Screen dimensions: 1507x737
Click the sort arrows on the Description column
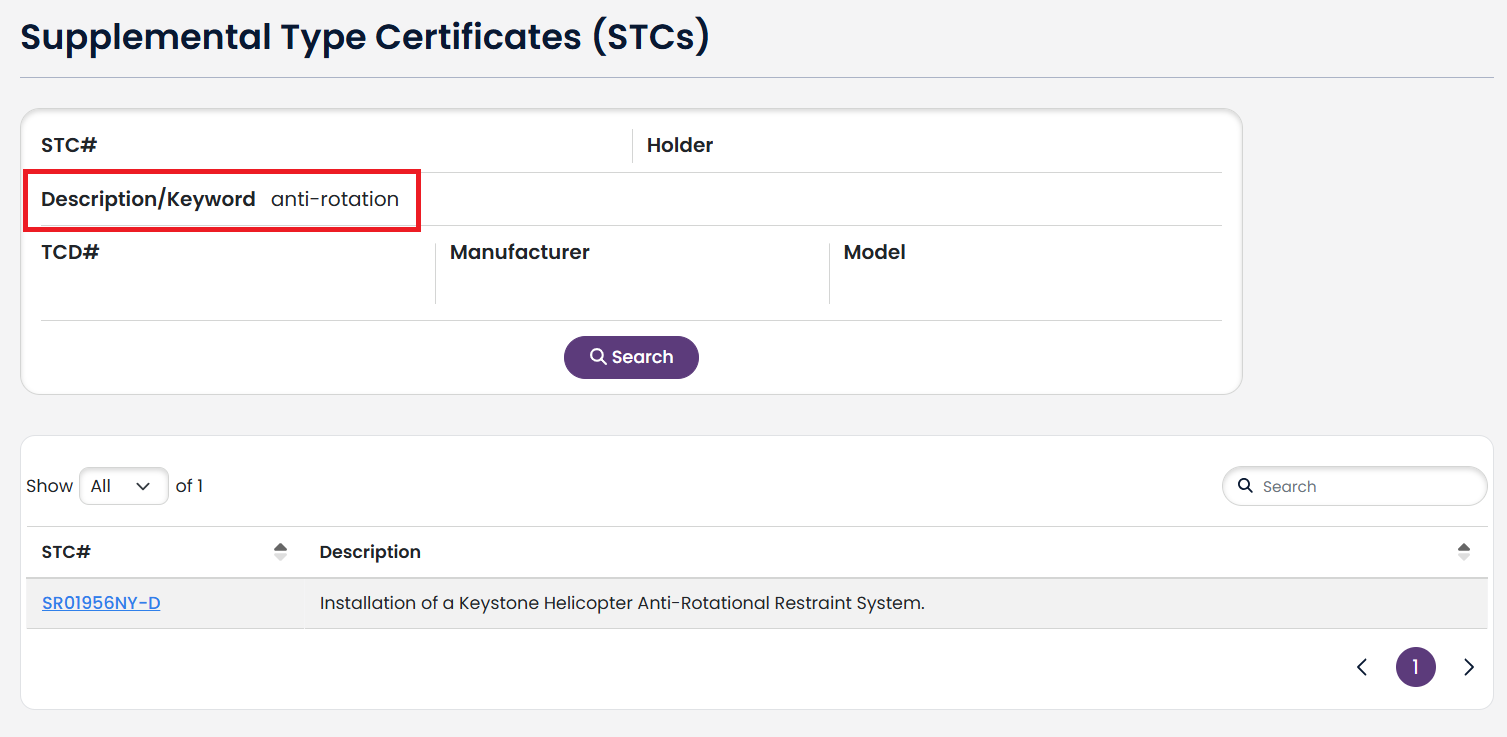point(1463,551)
